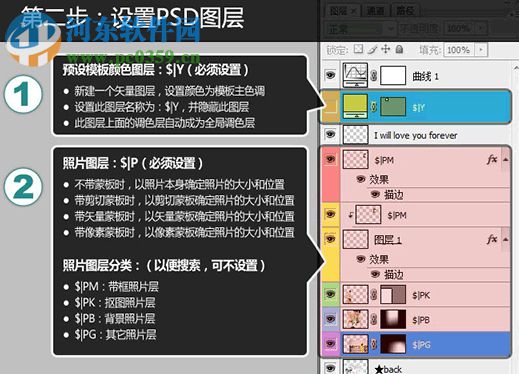Select the $|PB layer name

(x=421, y=320)
